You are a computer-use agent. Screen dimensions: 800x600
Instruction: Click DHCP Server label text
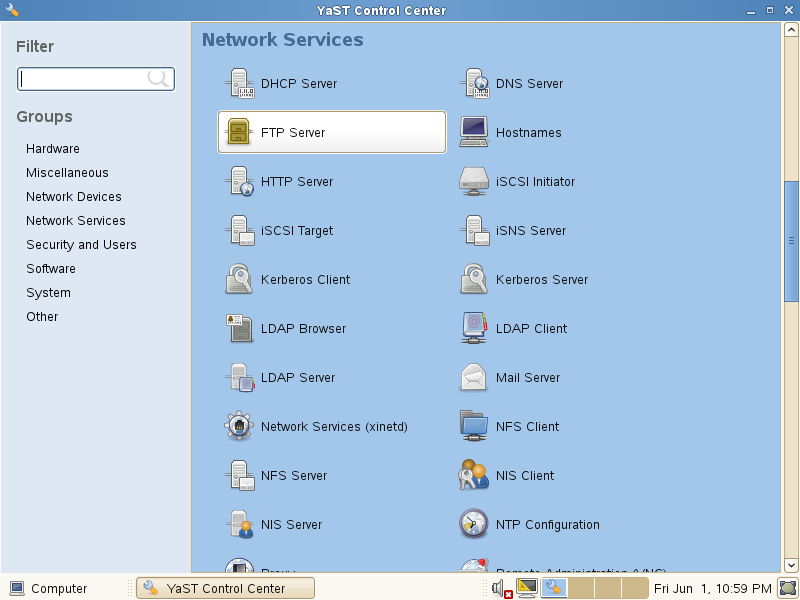click(299, 83)
